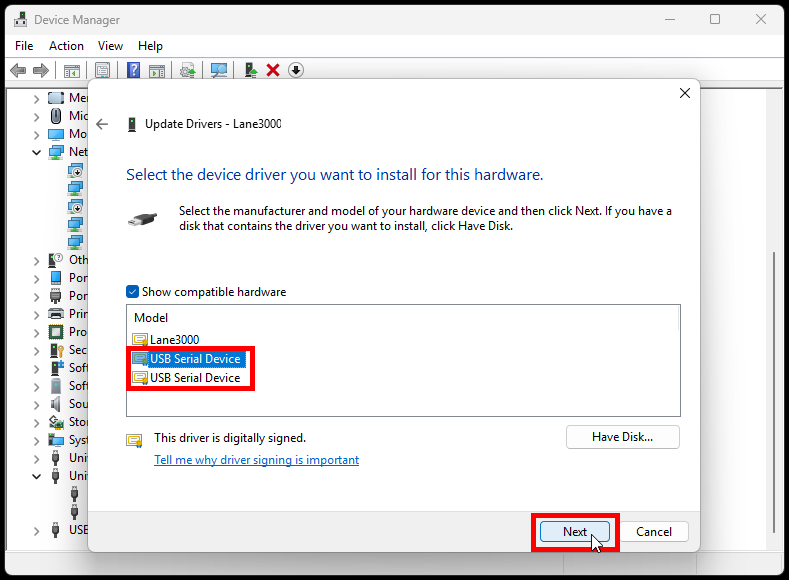Expand the 'Sys' tree node
The width and height of the screenshot is (789, 580).
36,441
